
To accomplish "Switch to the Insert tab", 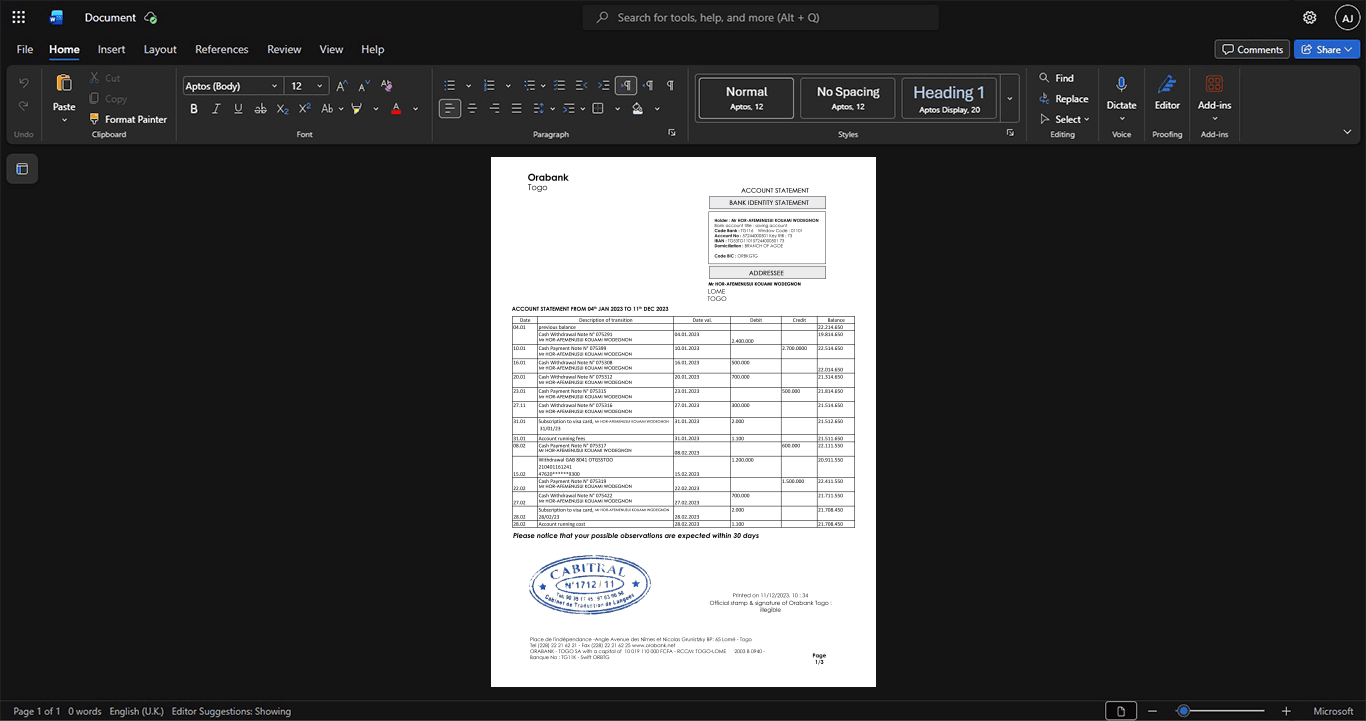I will click(x=111, y=49).
